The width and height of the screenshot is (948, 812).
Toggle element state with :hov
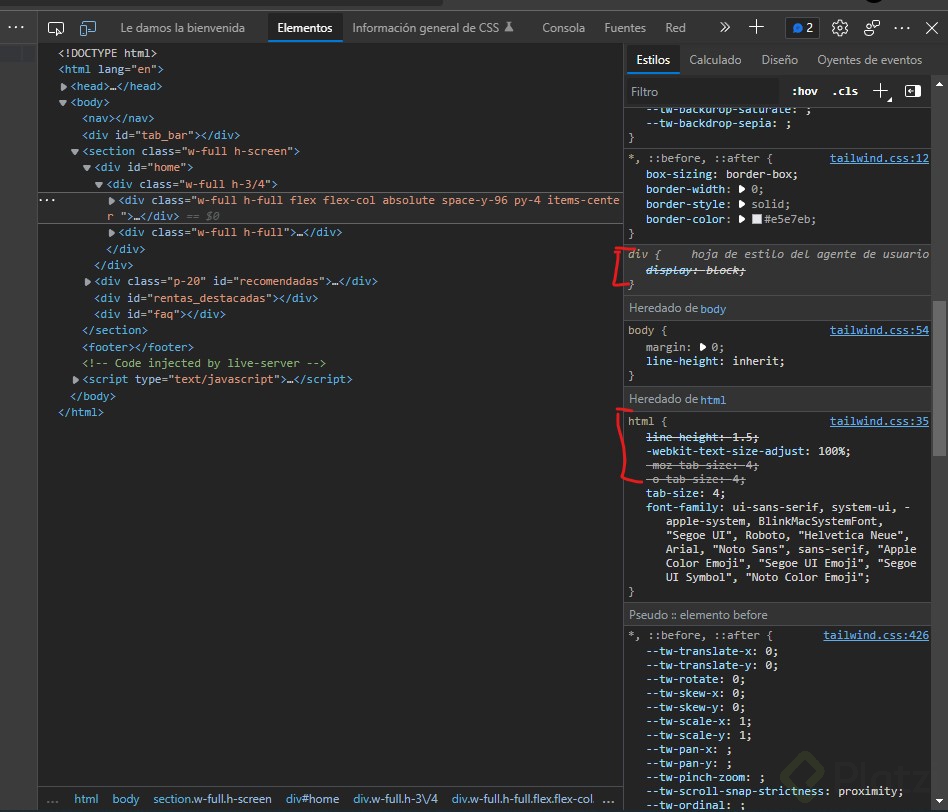(804, 91)
